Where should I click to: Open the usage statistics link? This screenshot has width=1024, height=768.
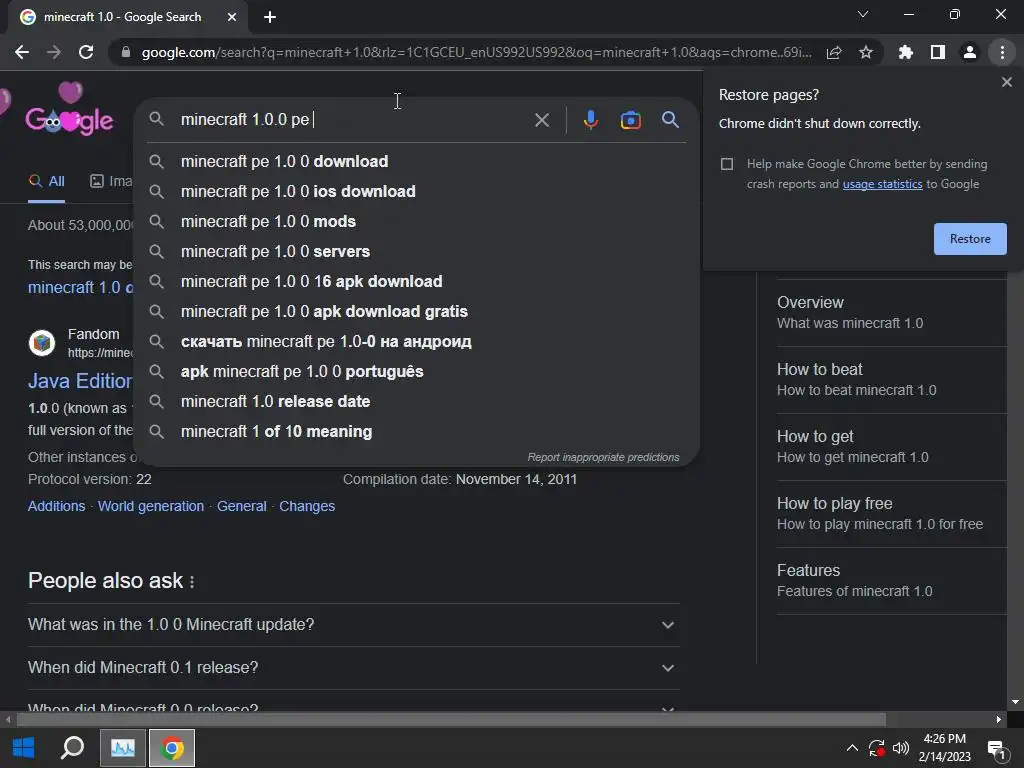coord(882,184)
